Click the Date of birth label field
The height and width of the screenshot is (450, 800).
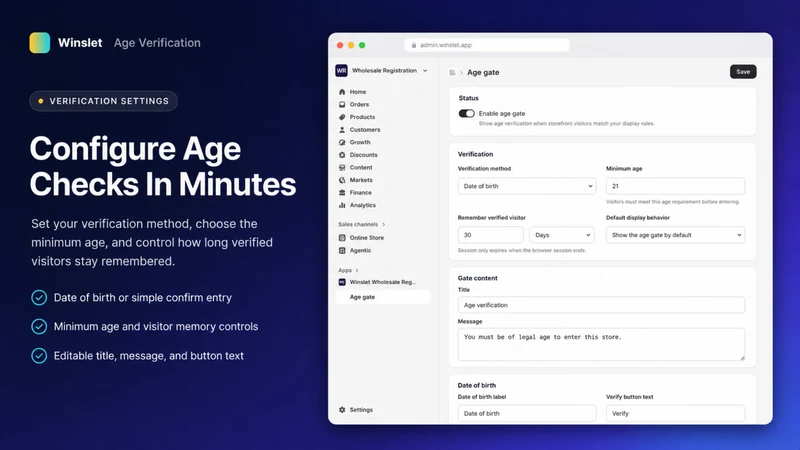point(527,413)
